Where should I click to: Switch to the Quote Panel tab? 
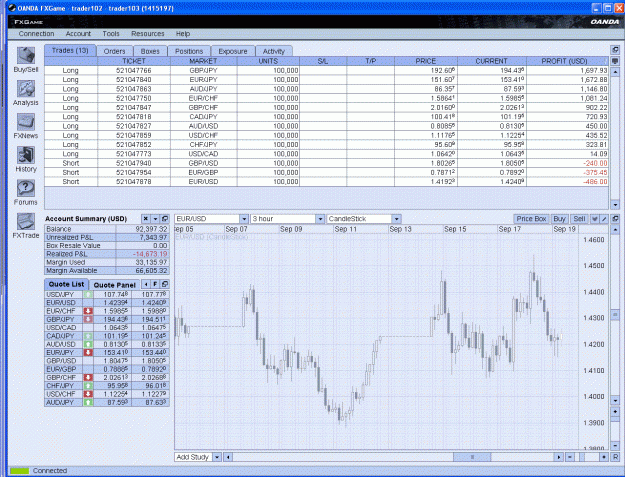click(115, 285)
